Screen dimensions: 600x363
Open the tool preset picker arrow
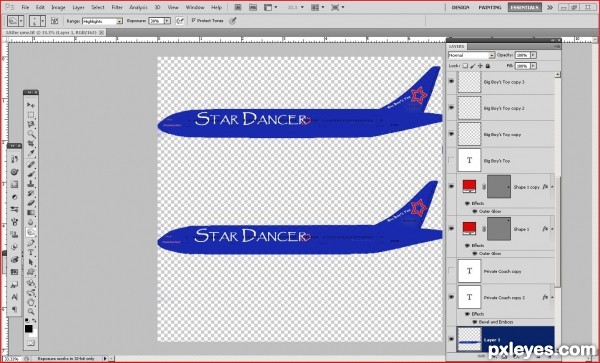[21, 21]
